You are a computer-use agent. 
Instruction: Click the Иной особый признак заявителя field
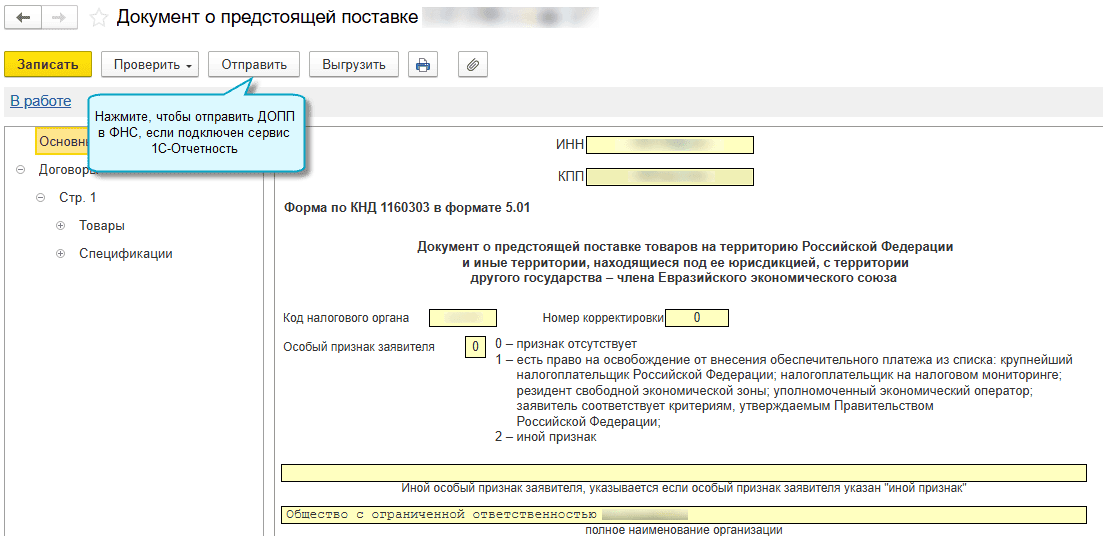coord(684,473)
